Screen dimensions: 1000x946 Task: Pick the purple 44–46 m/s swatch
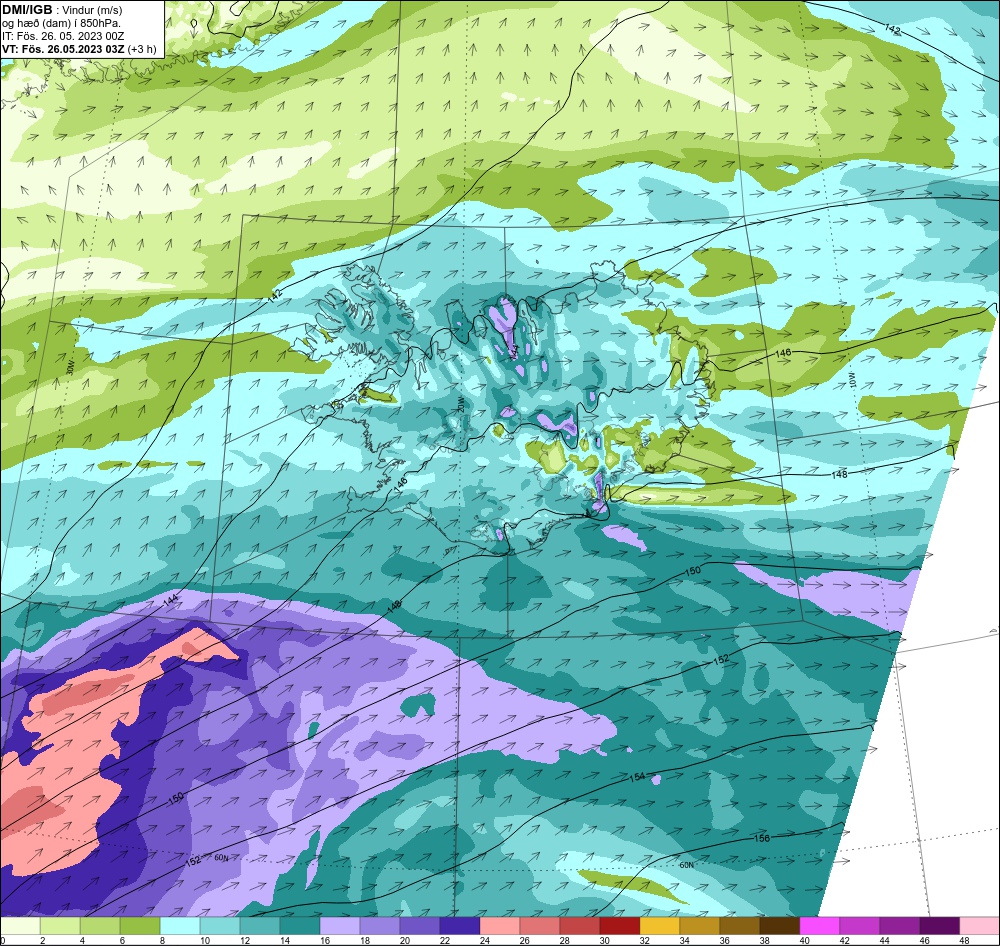[x=899, y=926]
